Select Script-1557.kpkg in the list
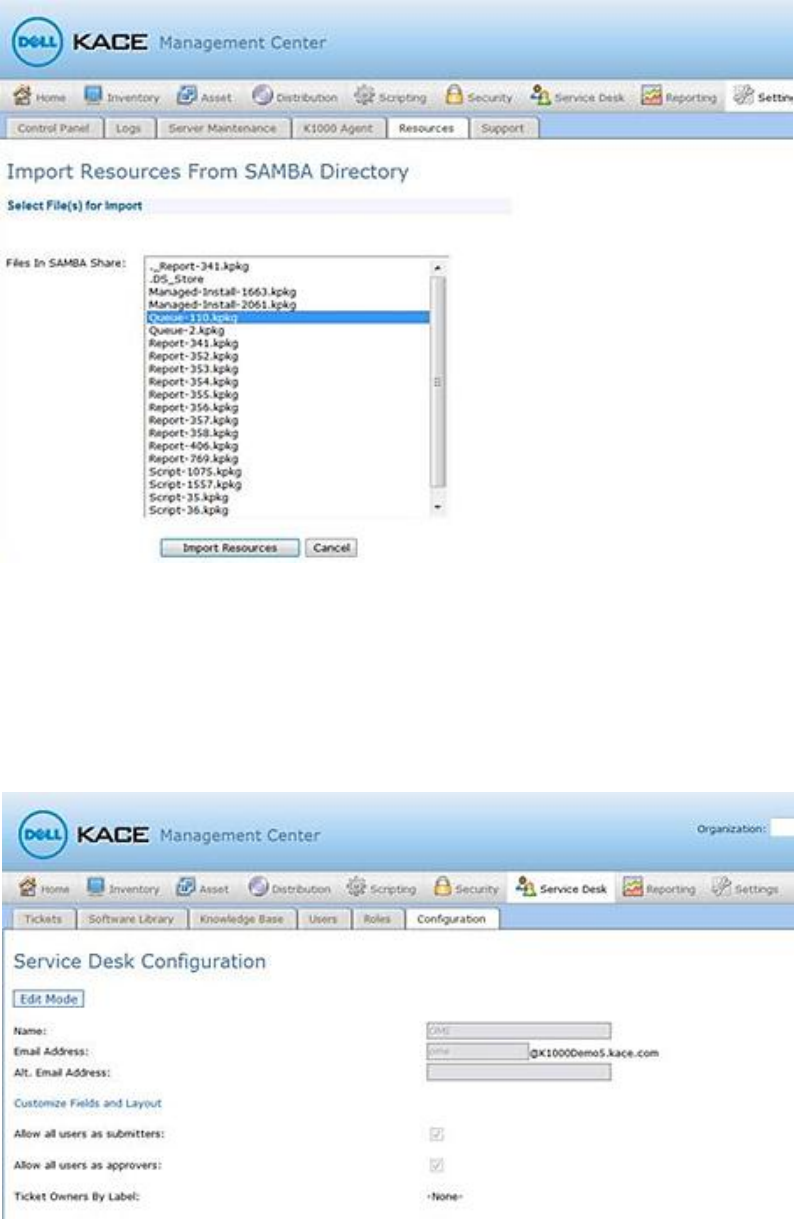The width and height of the screenshot is (794, 1219). click(288, 484)
